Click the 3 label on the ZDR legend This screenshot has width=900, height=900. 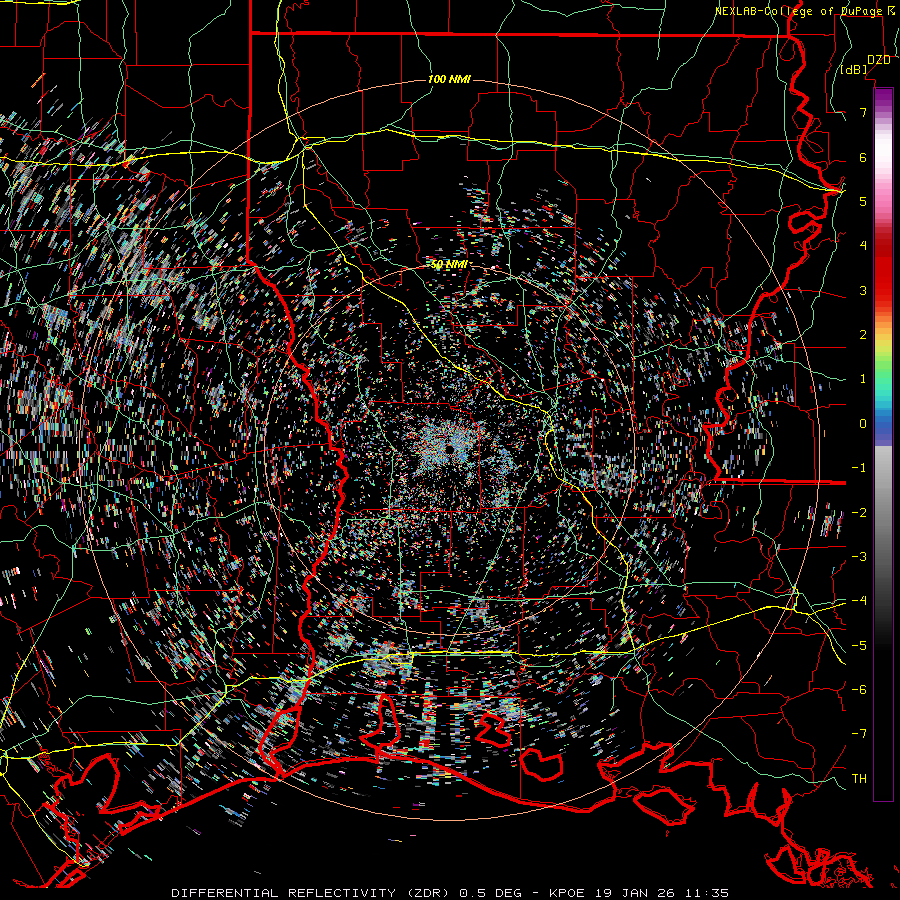(x=863, y=290)
